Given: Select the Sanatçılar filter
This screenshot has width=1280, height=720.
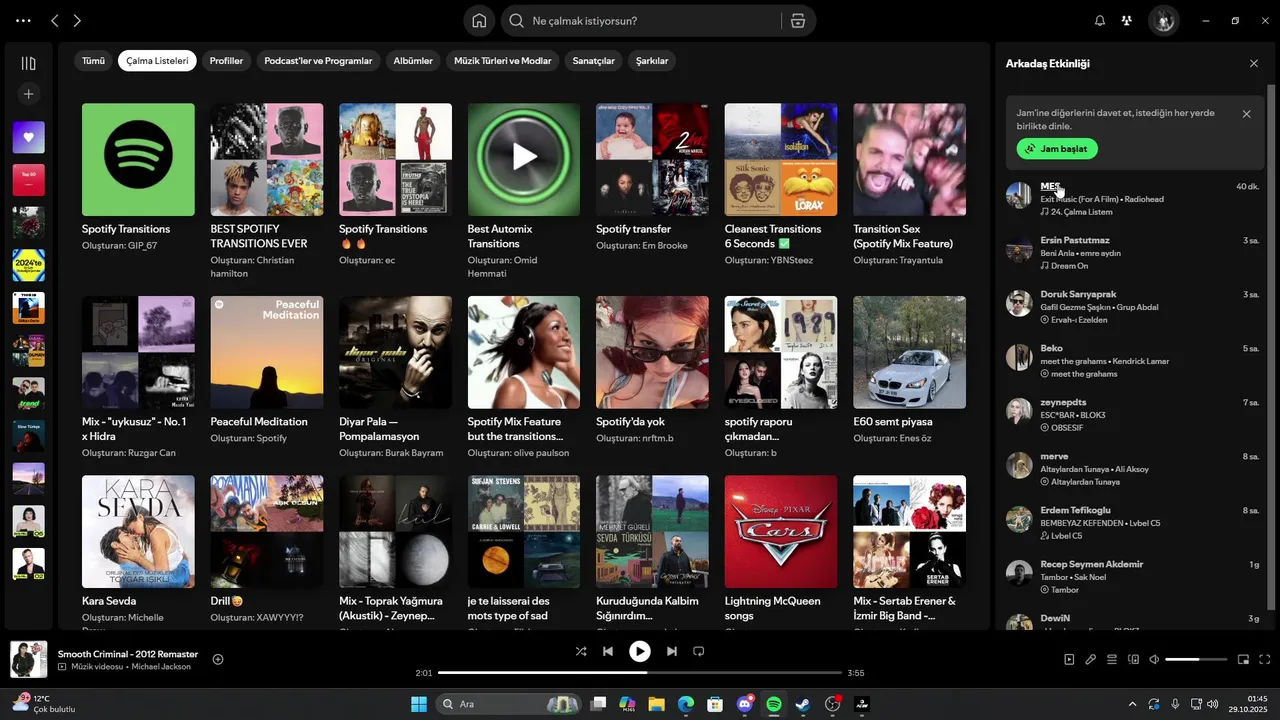Looking at the screenshot, I should click(593, 61).
